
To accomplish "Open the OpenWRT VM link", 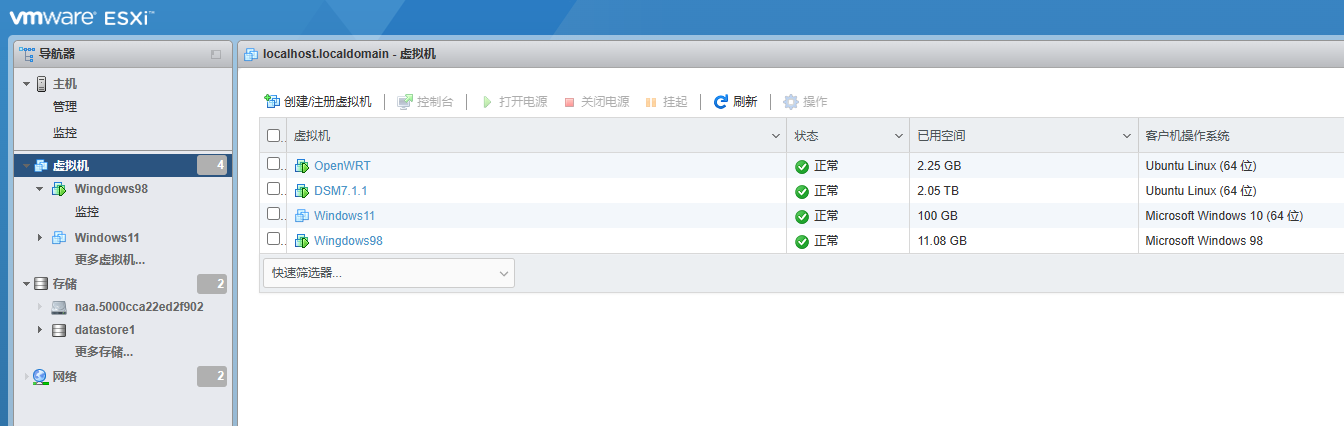I will 342,166.
